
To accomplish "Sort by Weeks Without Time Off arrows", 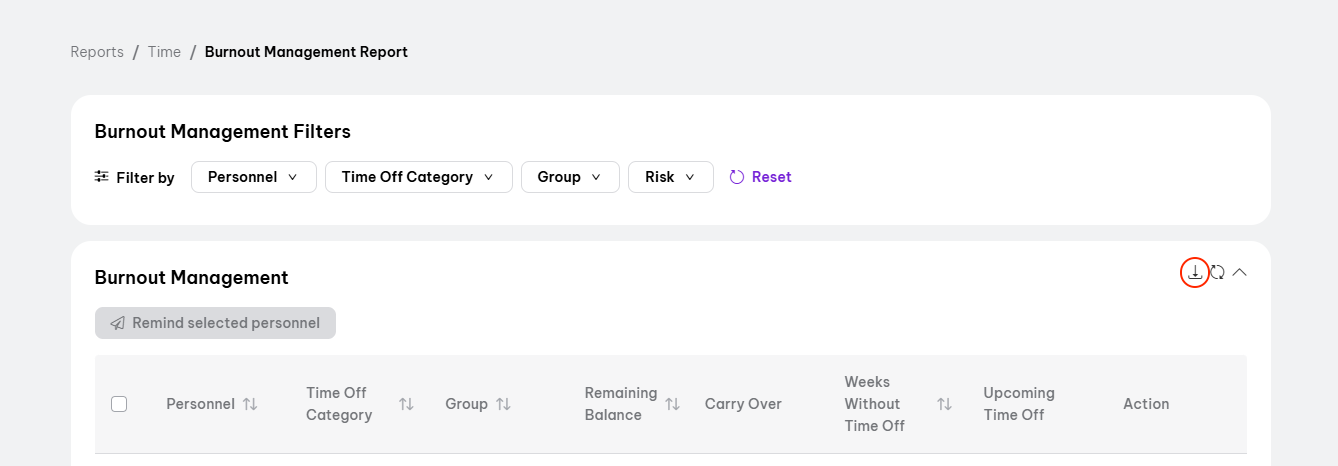I will (944, 404).
